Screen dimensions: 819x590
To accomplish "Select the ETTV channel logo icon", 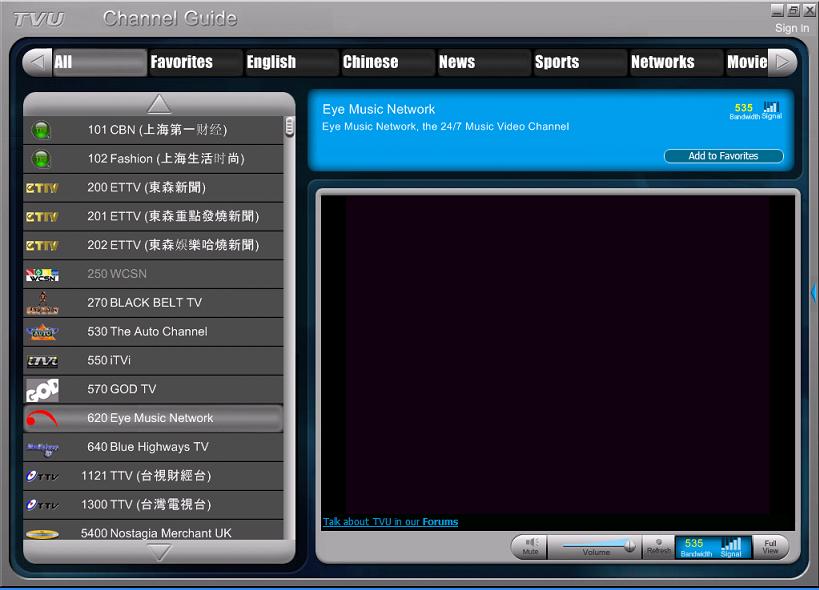I will click(x=43, y=187).
